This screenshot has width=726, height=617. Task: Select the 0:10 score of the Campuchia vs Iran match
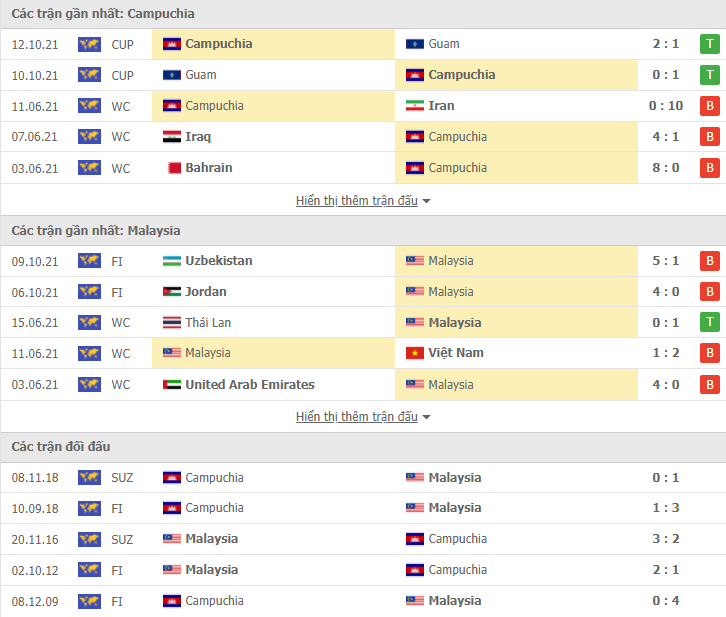click(665, 106)
